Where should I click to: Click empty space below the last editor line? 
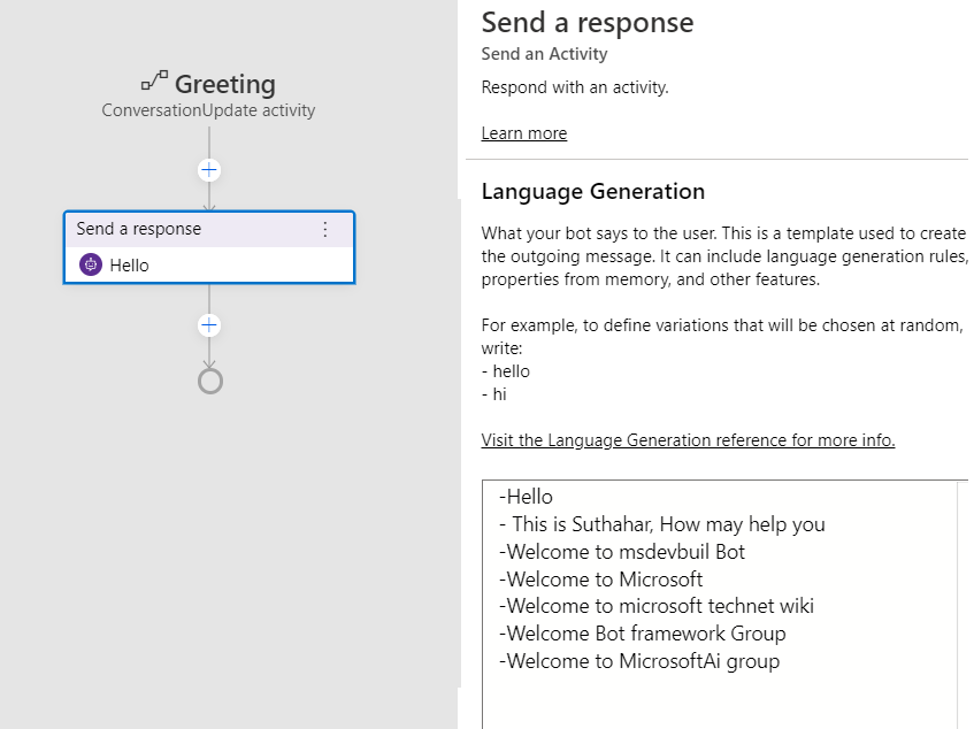pos(719,702)
